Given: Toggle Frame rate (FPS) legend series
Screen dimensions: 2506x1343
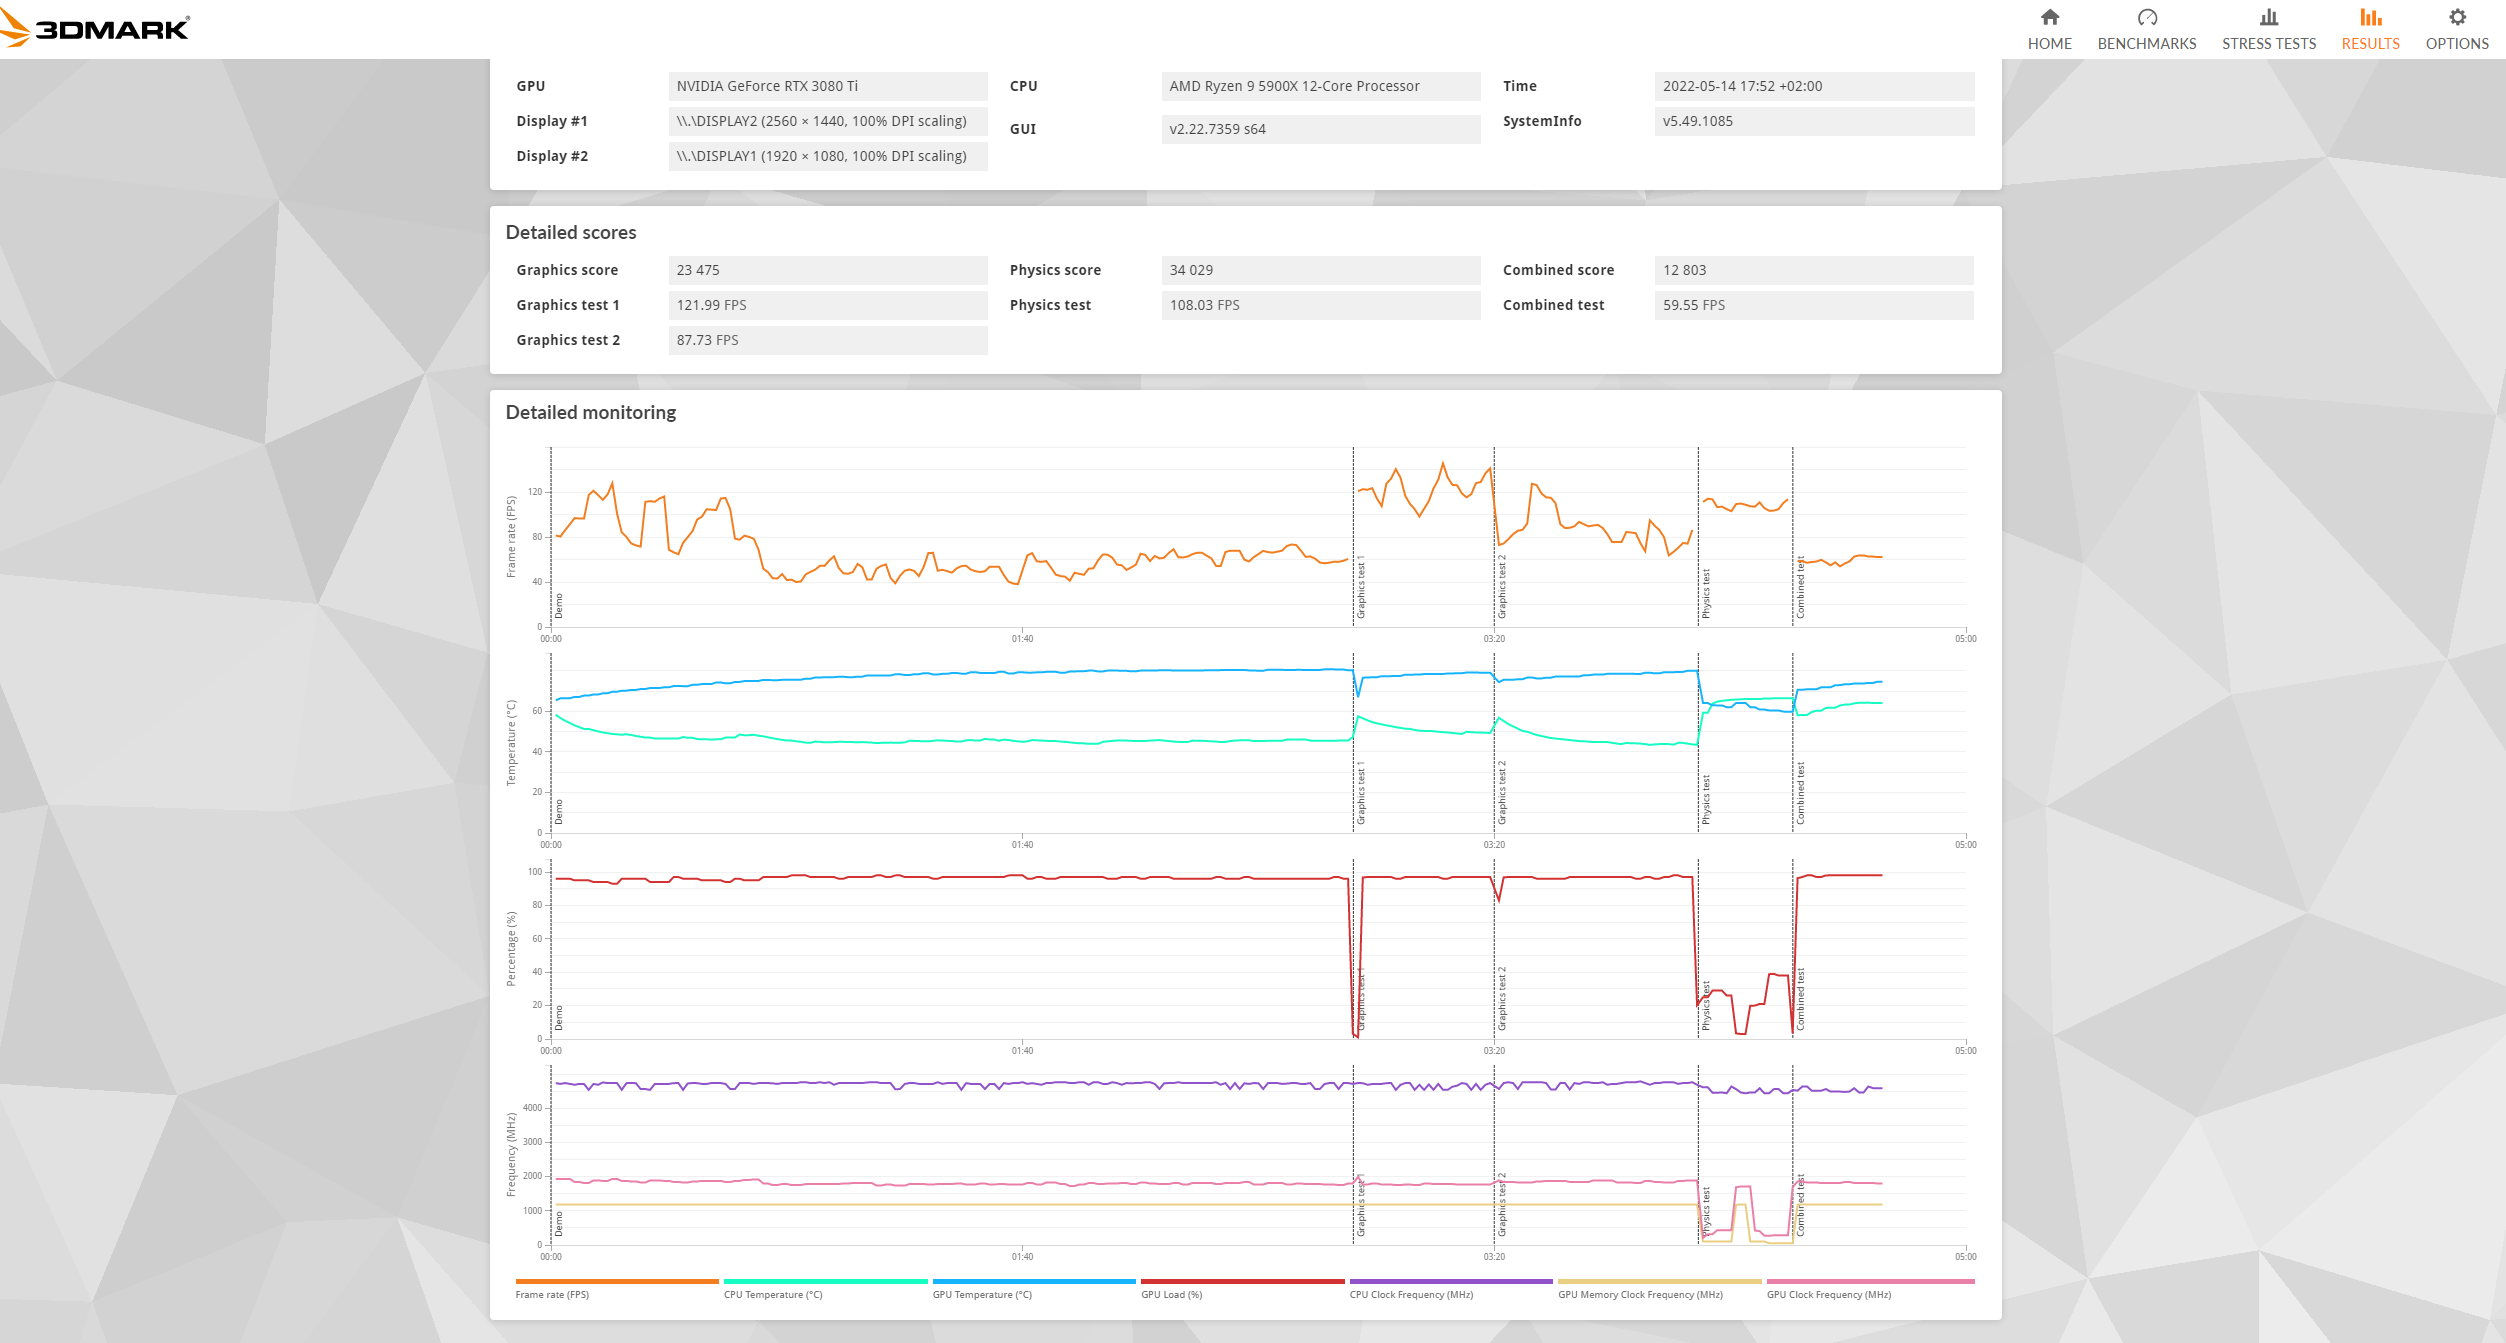Looking at the screenshot, I should (x=552, y=1294).
